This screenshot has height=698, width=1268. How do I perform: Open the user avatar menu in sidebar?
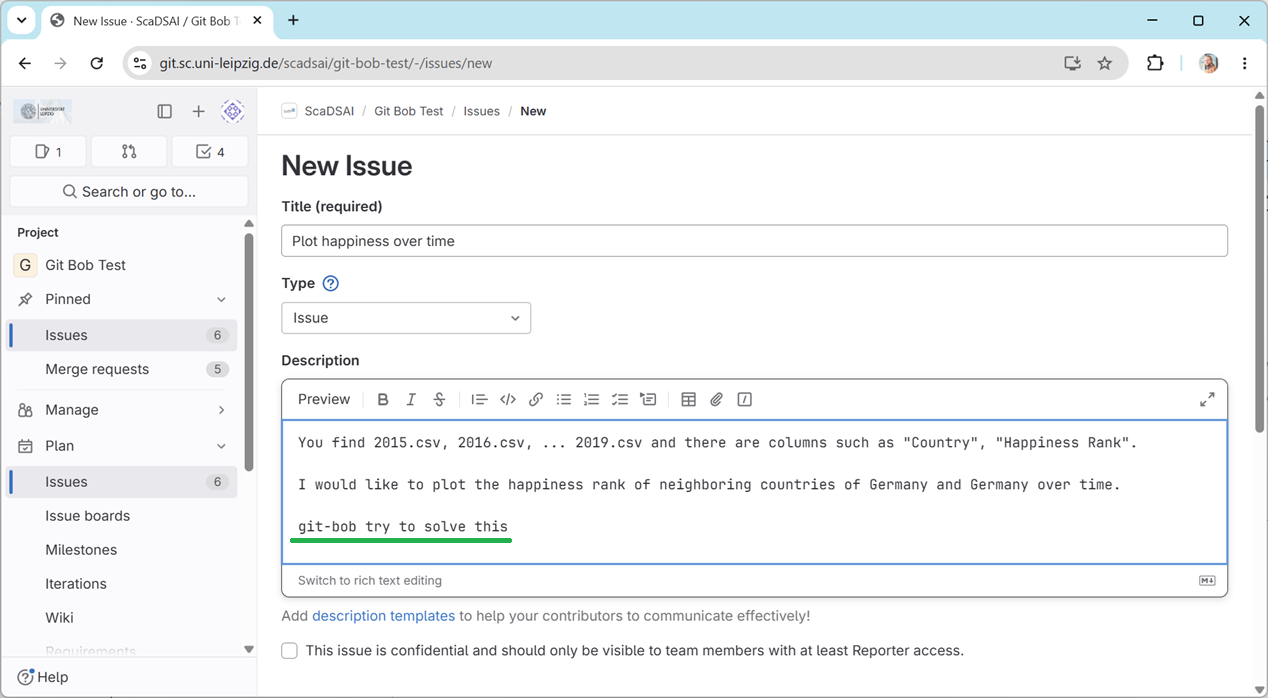233,111
